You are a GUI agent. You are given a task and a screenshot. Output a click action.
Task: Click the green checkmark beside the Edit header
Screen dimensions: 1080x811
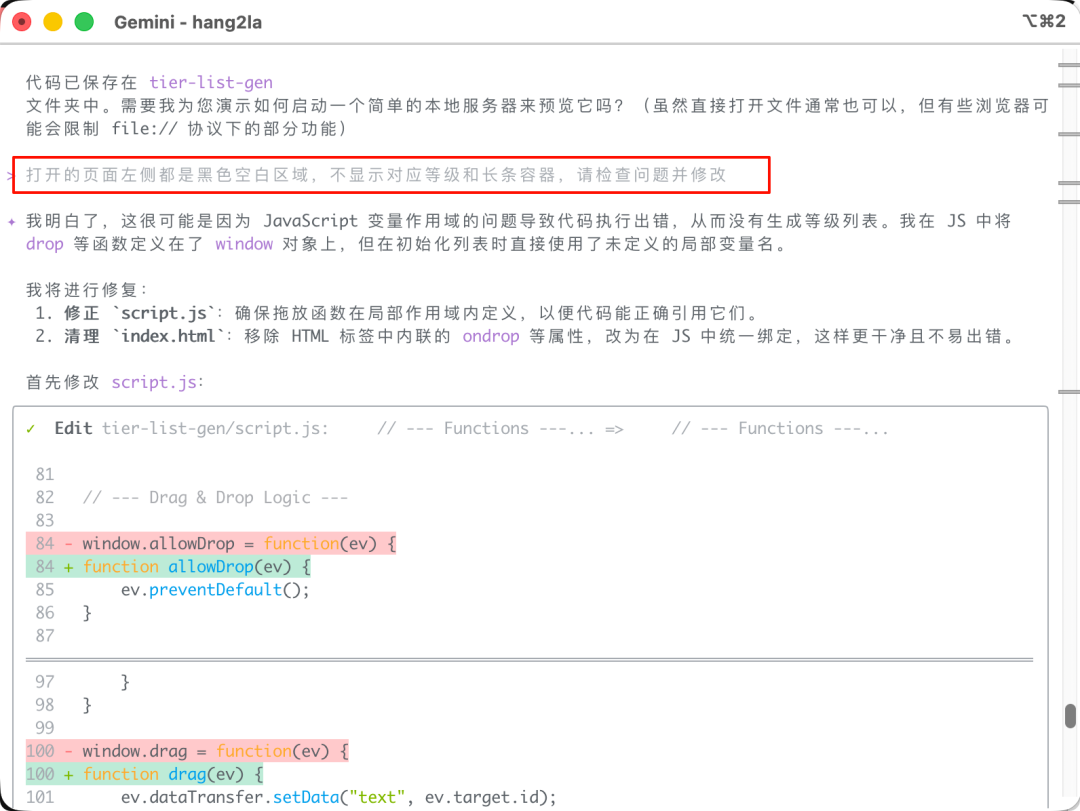31,429
